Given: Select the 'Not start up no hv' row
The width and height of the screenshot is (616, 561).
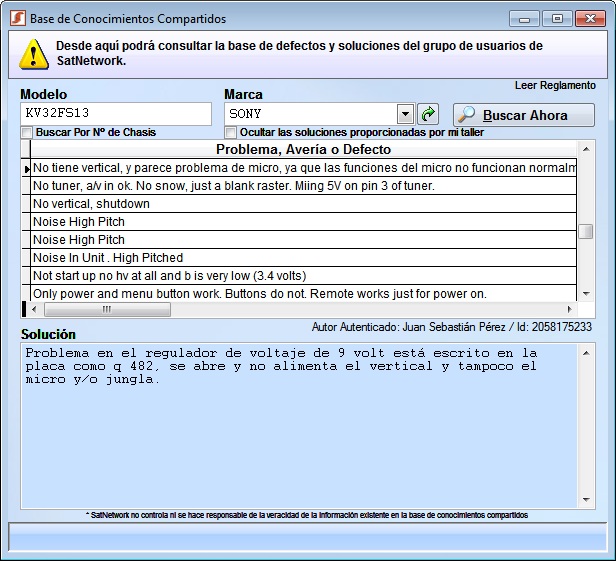Looking at the screenshot, I should pos(300,276).
